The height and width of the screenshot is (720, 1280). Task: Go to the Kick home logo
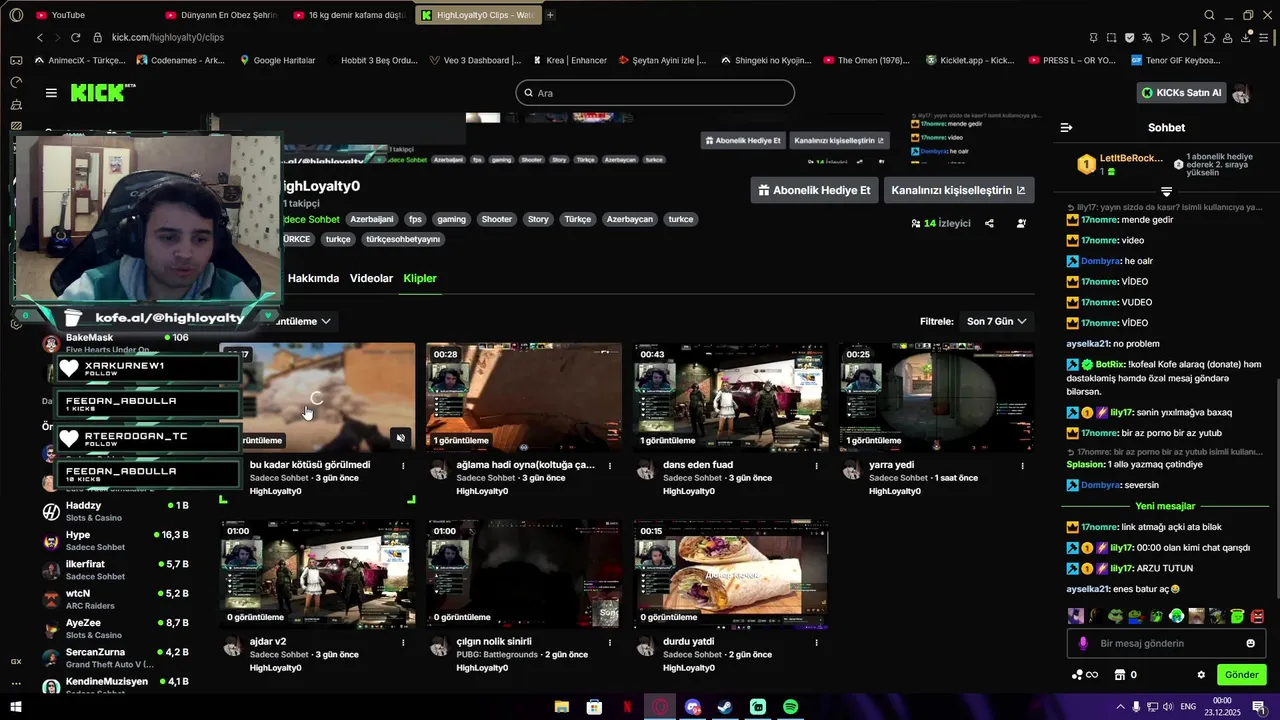click(x=102, y=93)
